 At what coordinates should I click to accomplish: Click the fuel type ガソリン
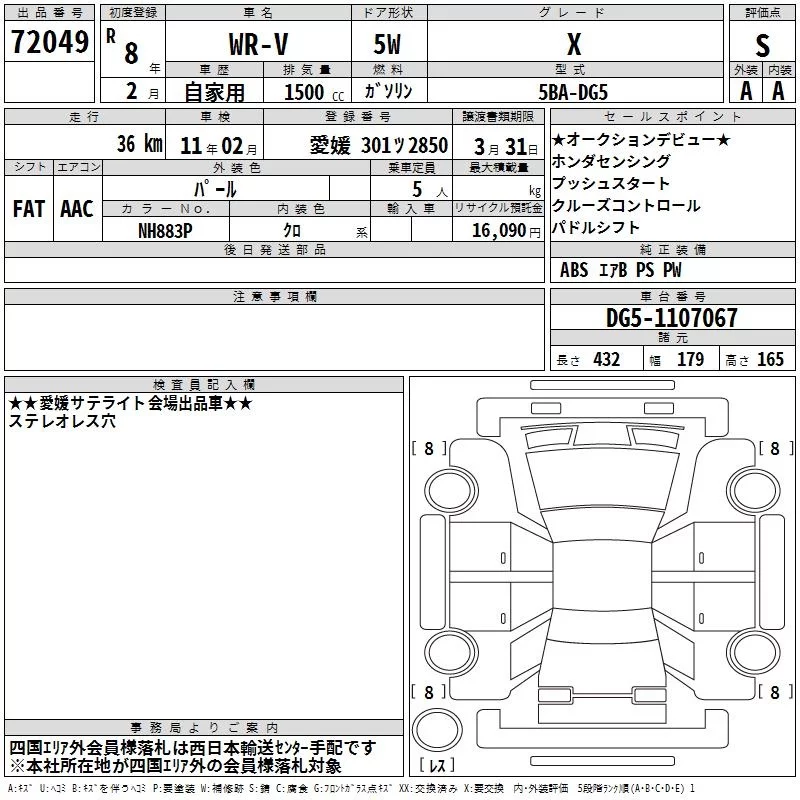[388, 91]
